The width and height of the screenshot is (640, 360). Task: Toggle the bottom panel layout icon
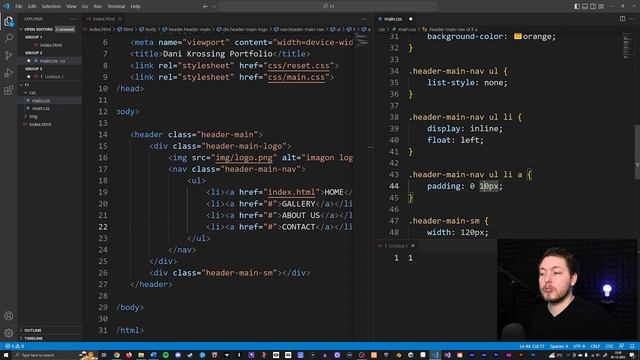coord(585,6)
